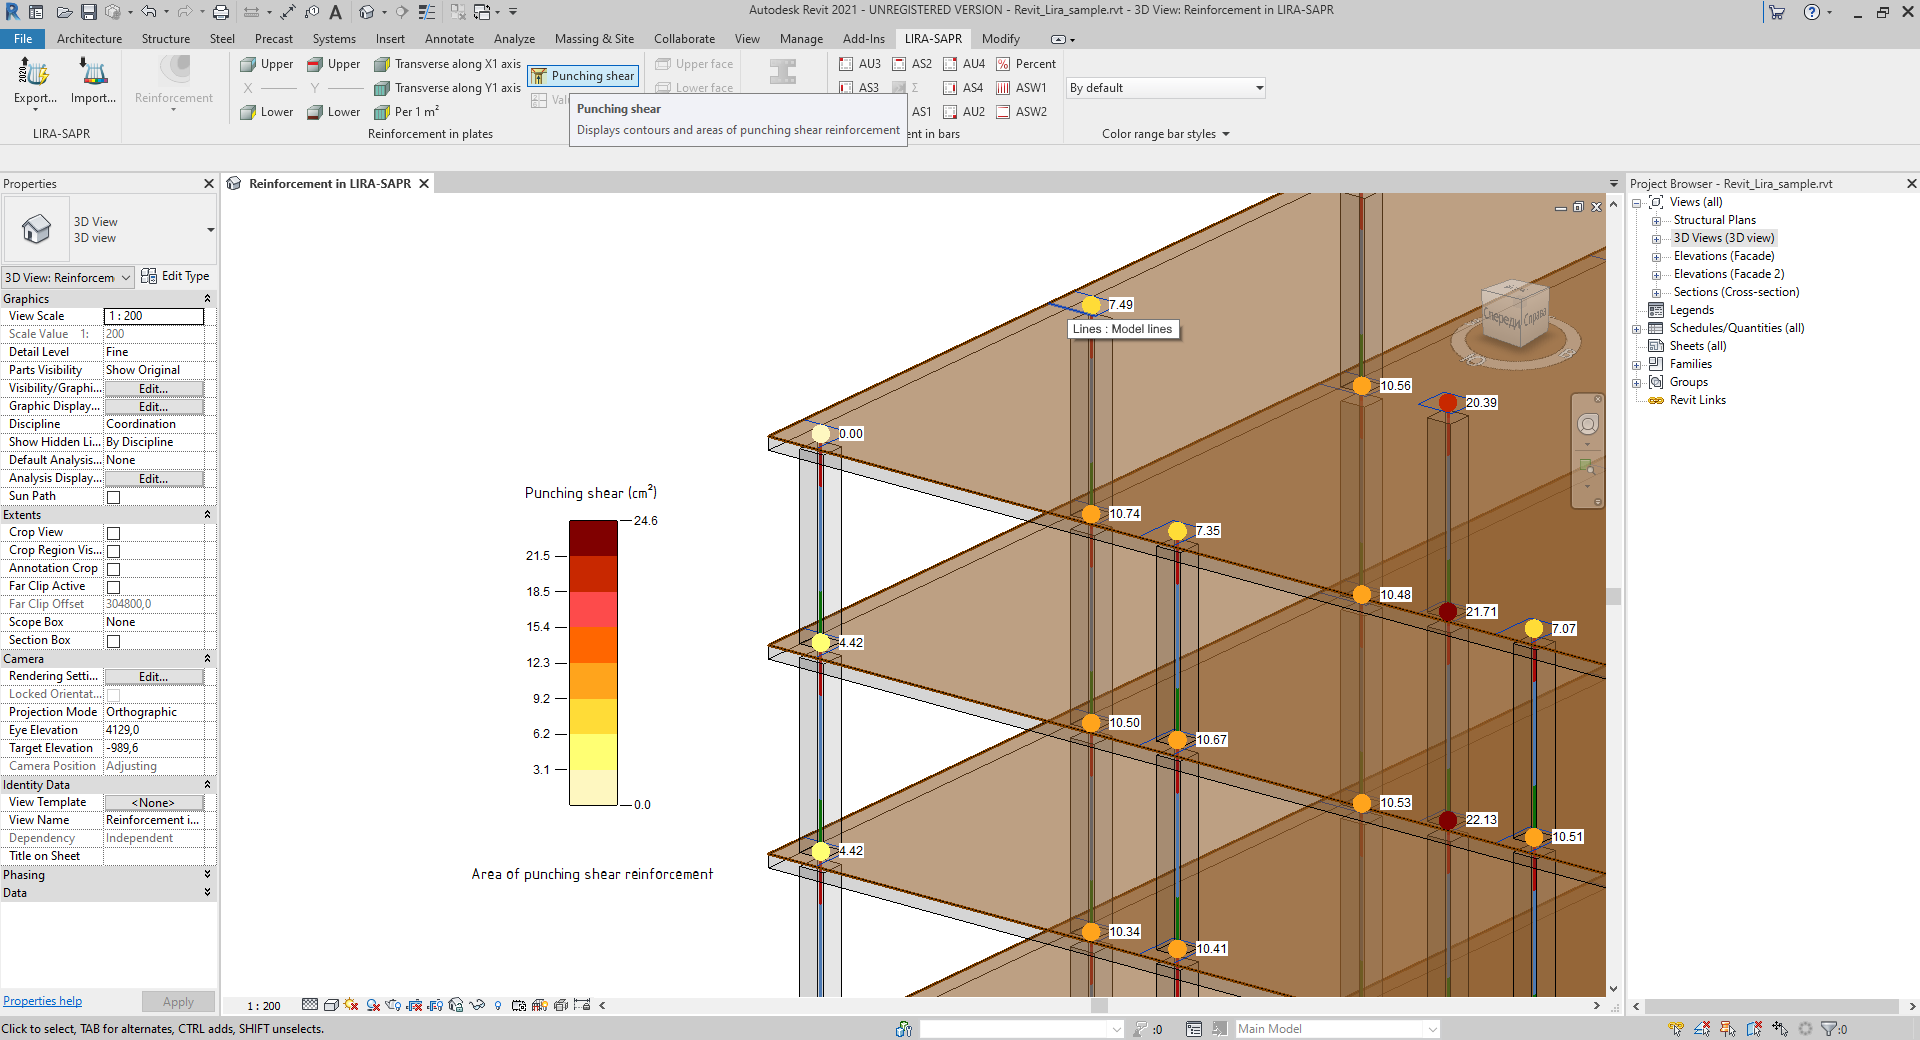Switch to the Structure ribbon tab
The height and width of the screenshot is (1040, 1920).
point(165,39)
